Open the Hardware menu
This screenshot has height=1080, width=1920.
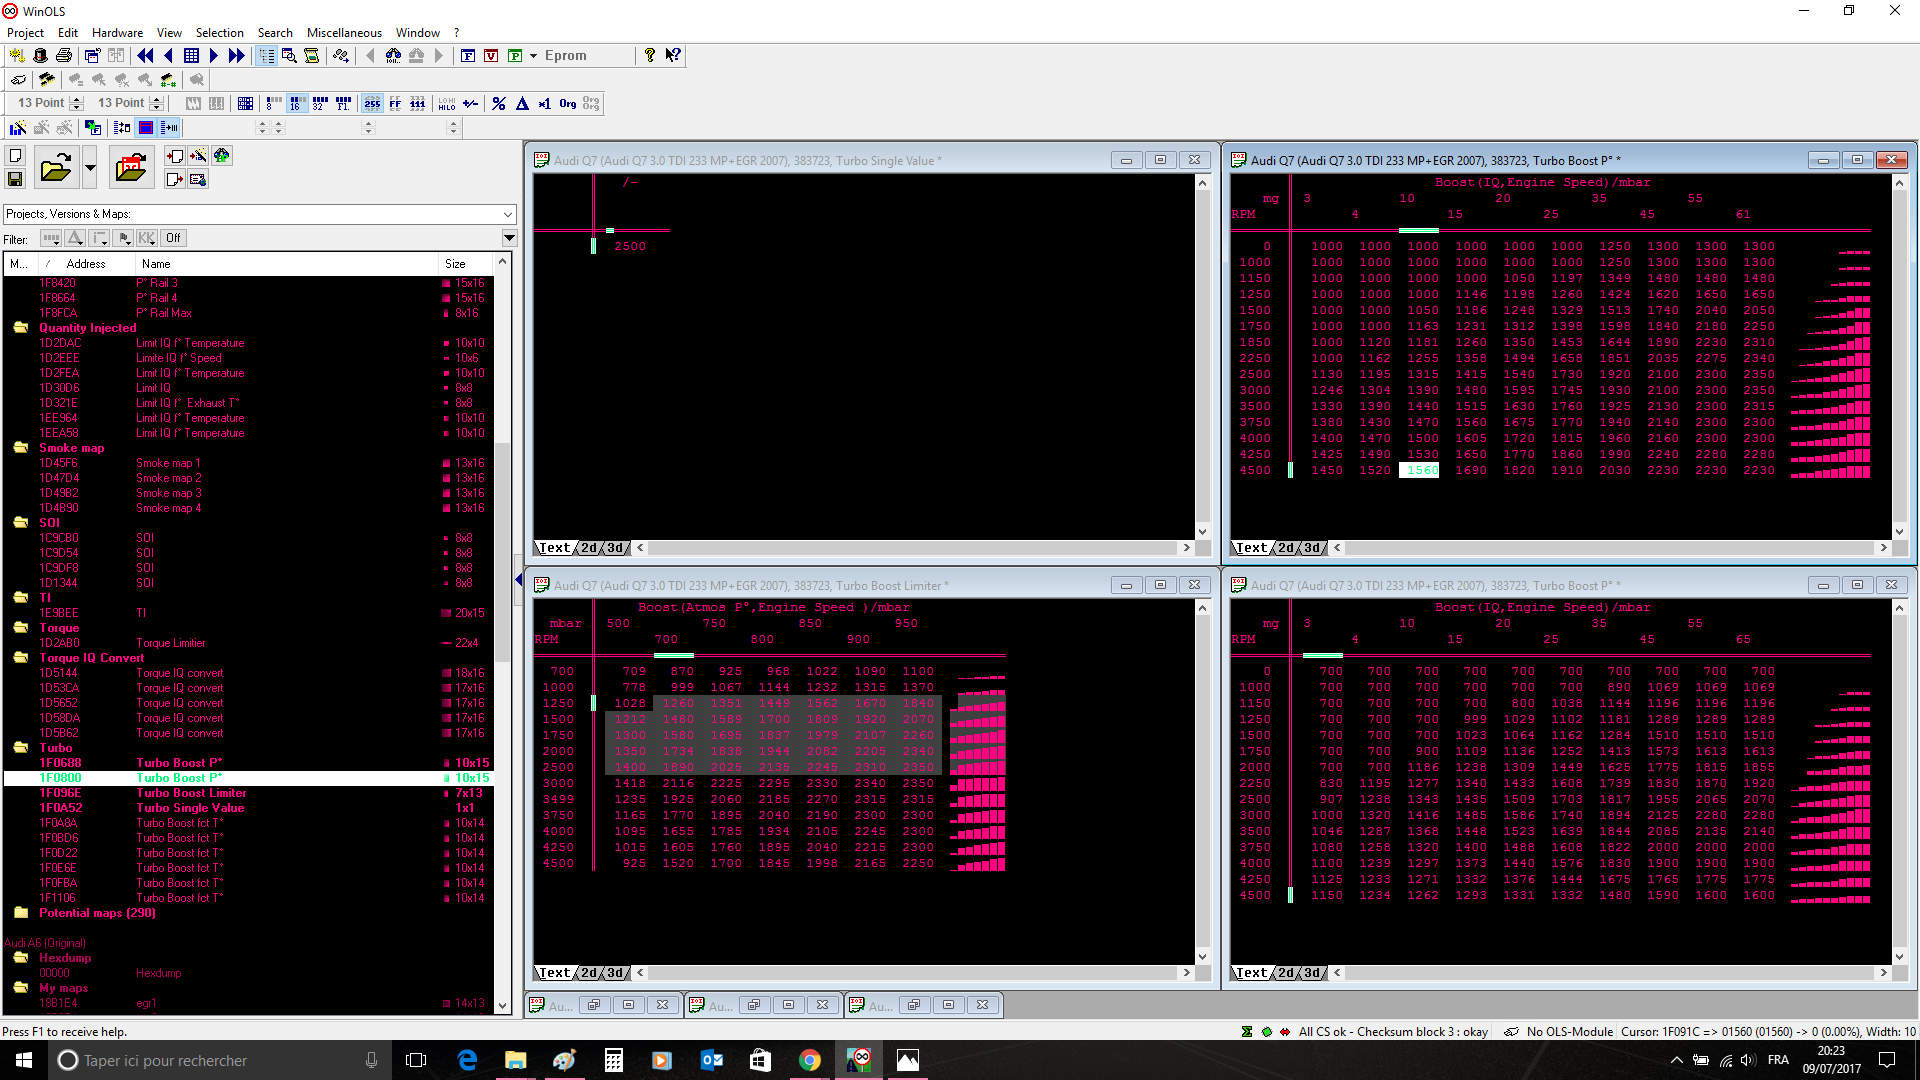point(117,33)
